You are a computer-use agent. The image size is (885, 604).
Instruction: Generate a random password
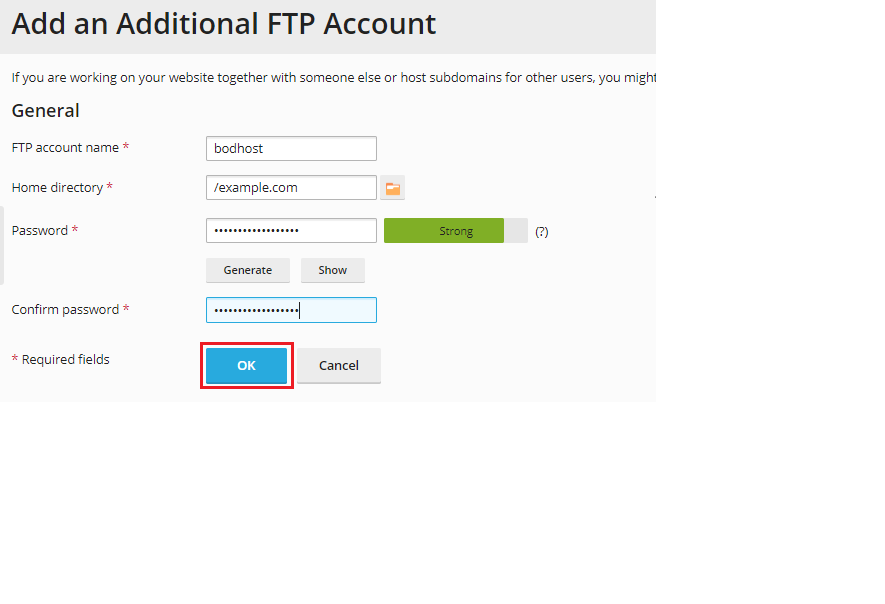(x=248, y=270)
